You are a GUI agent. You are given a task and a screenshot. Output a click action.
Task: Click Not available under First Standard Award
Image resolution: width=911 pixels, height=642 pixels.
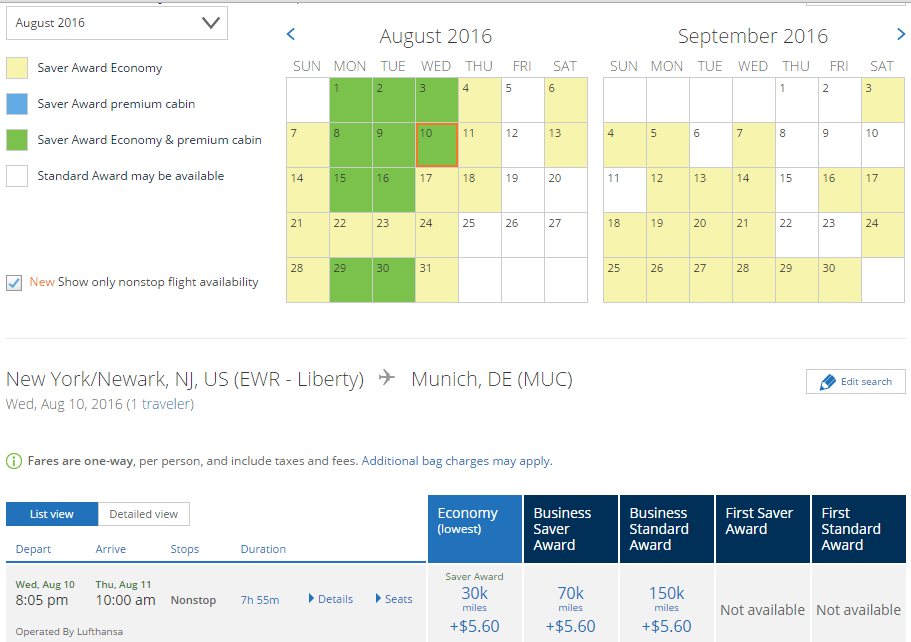(859, 610)
